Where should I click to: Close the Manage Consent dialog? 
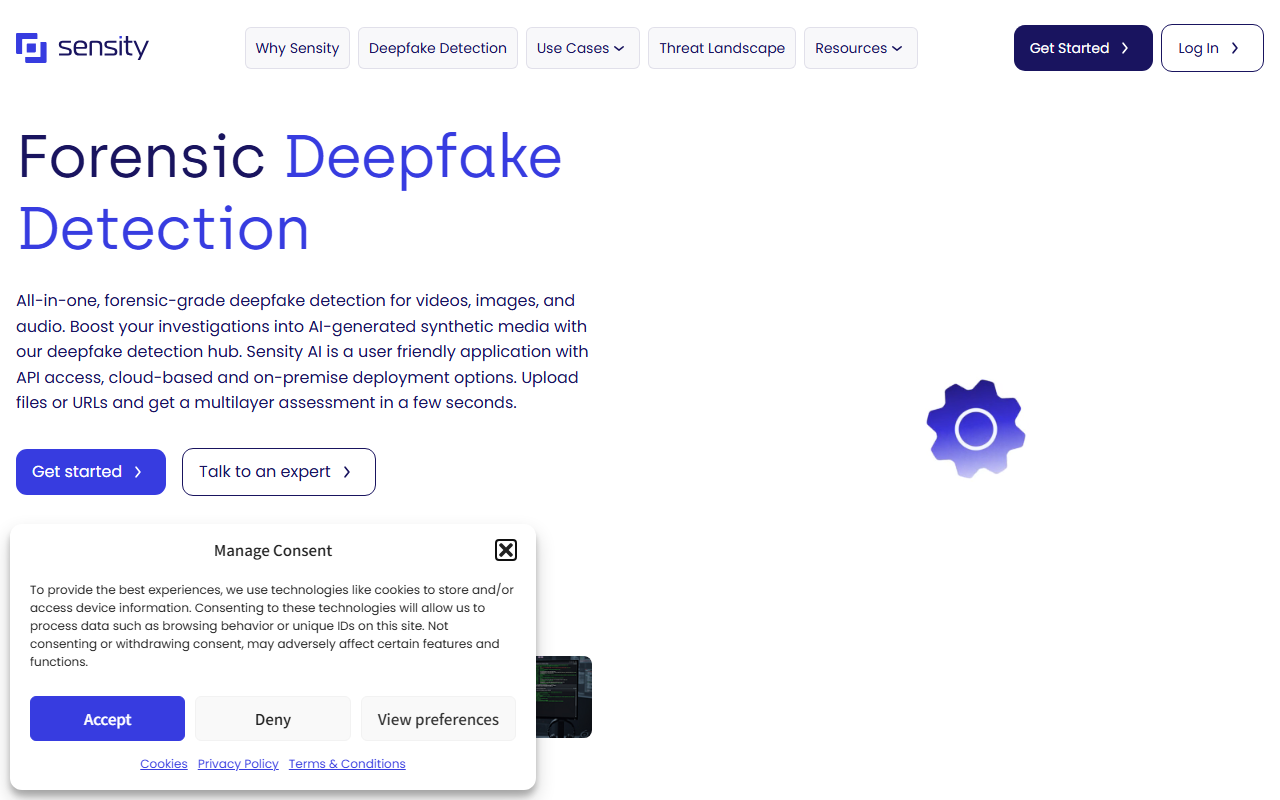(x=506, y=550)
